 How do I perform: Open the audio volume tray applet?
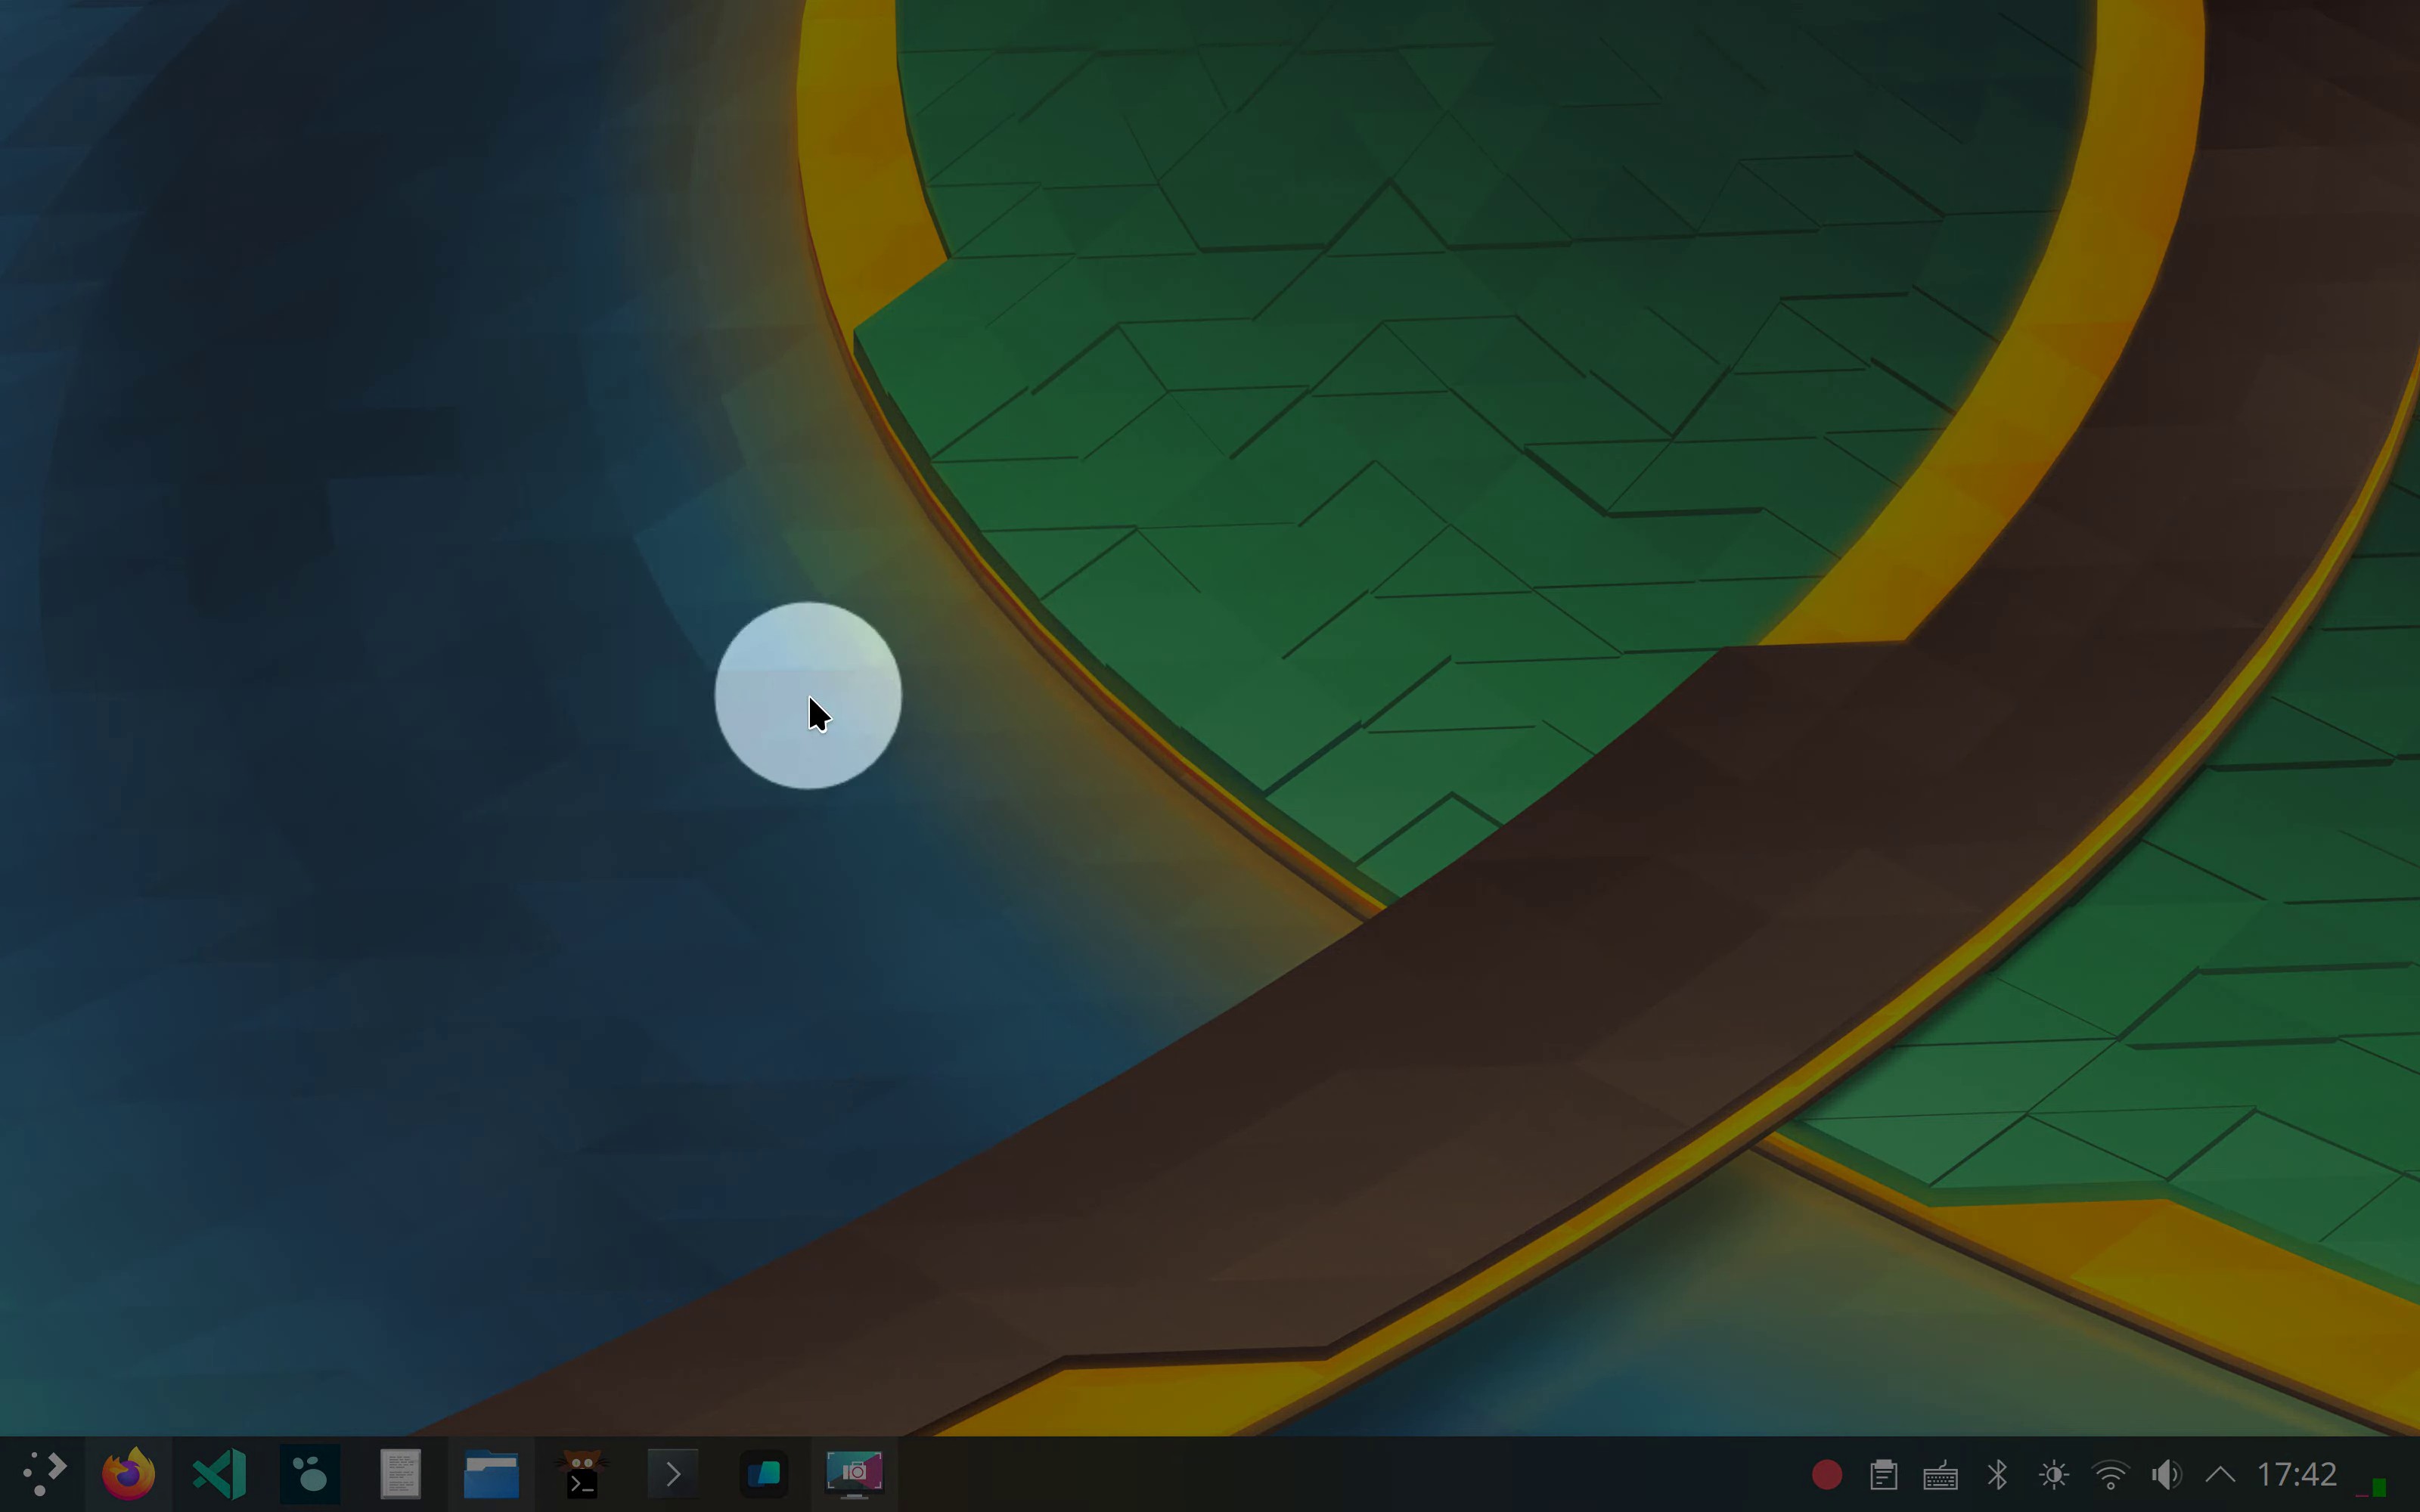click(x=2167, y=1475)
